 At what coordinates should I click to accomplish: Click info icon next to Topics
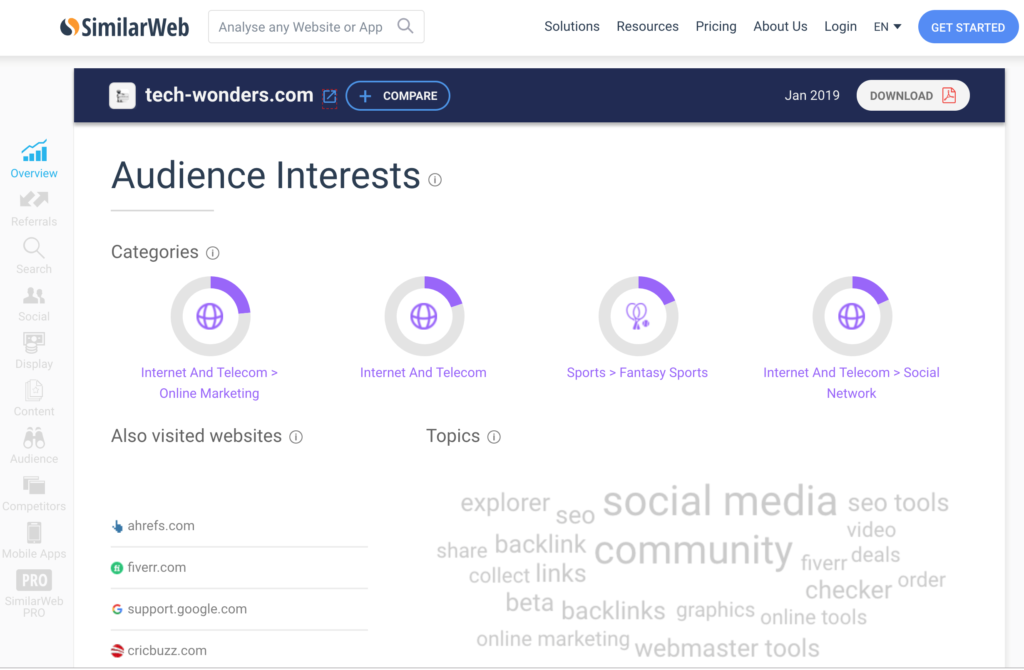pos(494,437)
